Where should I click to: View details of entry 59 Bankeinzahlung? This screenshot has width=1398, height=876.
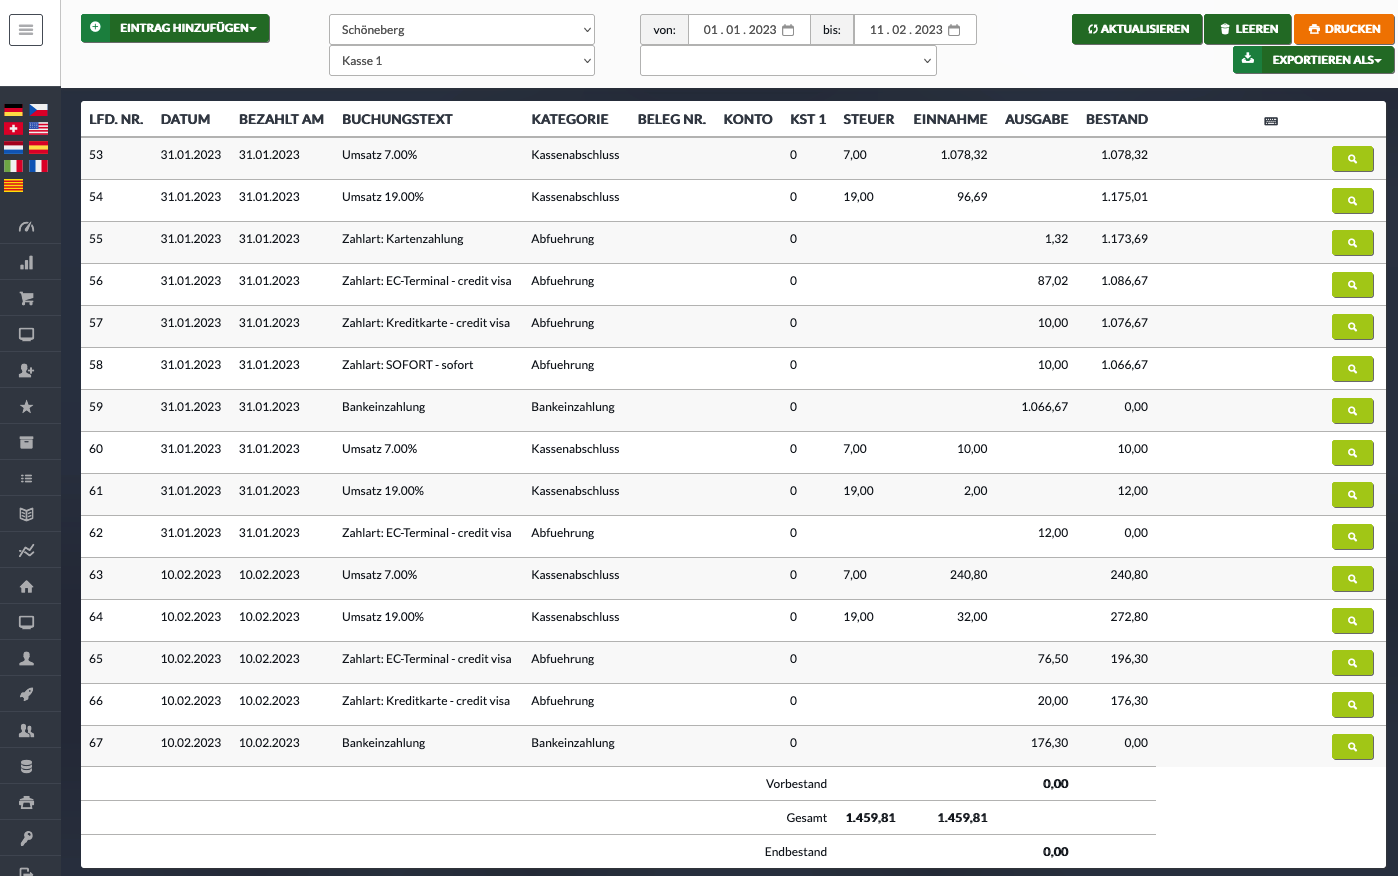(1352, 411)
